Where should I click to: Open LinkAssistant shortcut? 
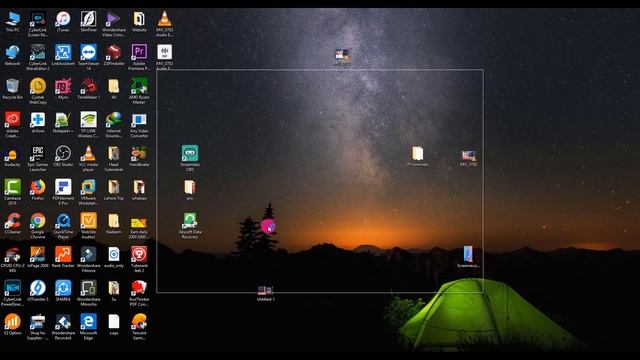point(63,56)
